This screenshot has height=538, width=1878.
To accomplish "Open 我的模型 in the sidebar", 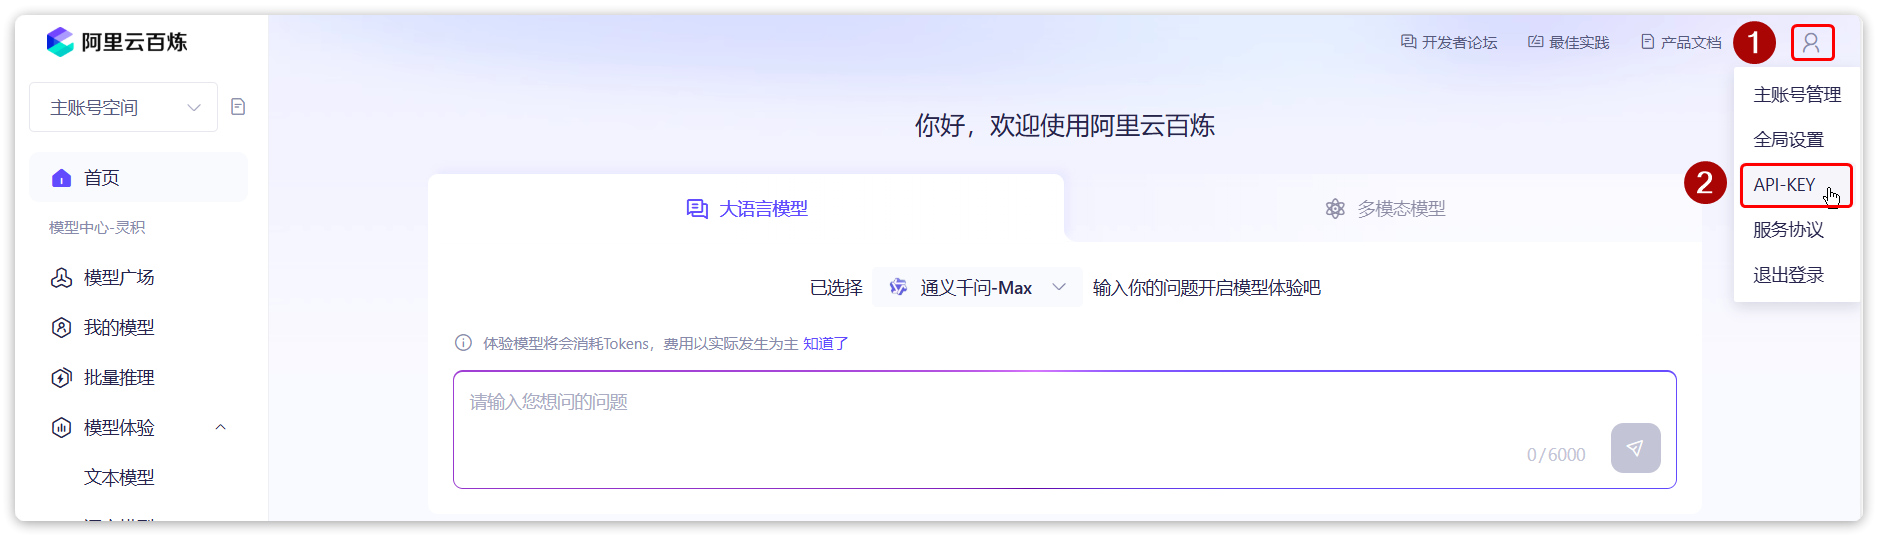I will click(x=138, y=327).
